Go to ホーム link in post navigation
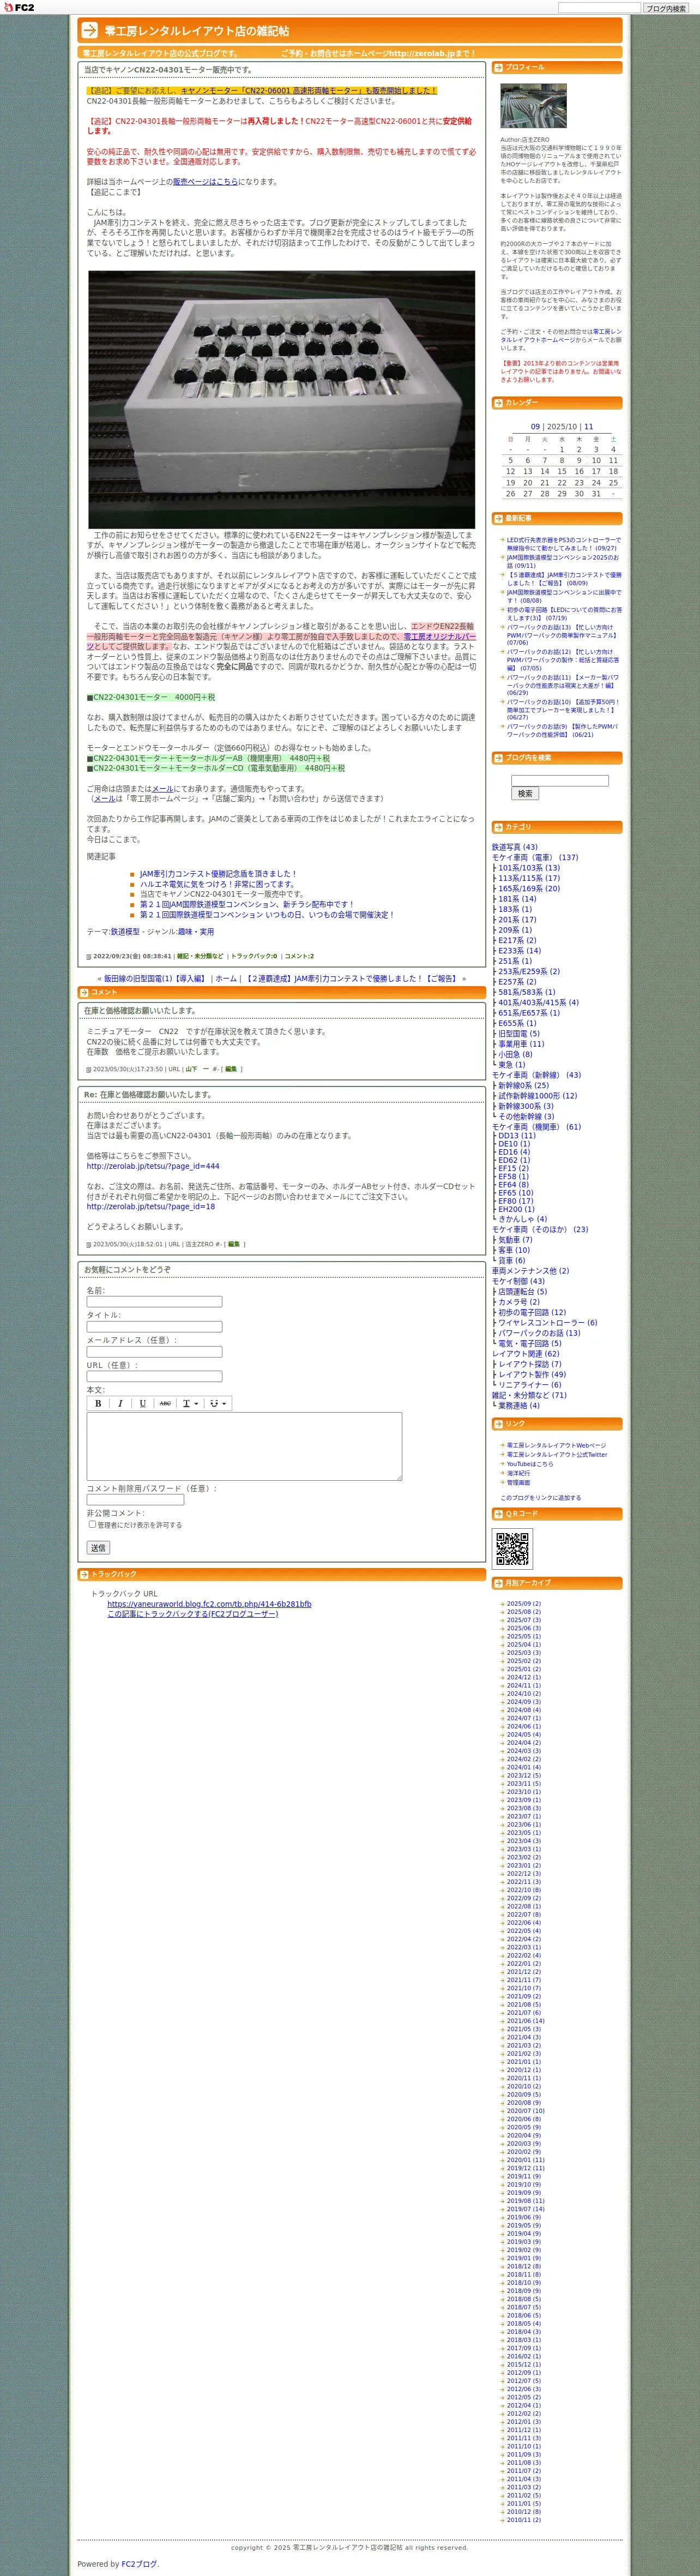 (x=226, y=979)
